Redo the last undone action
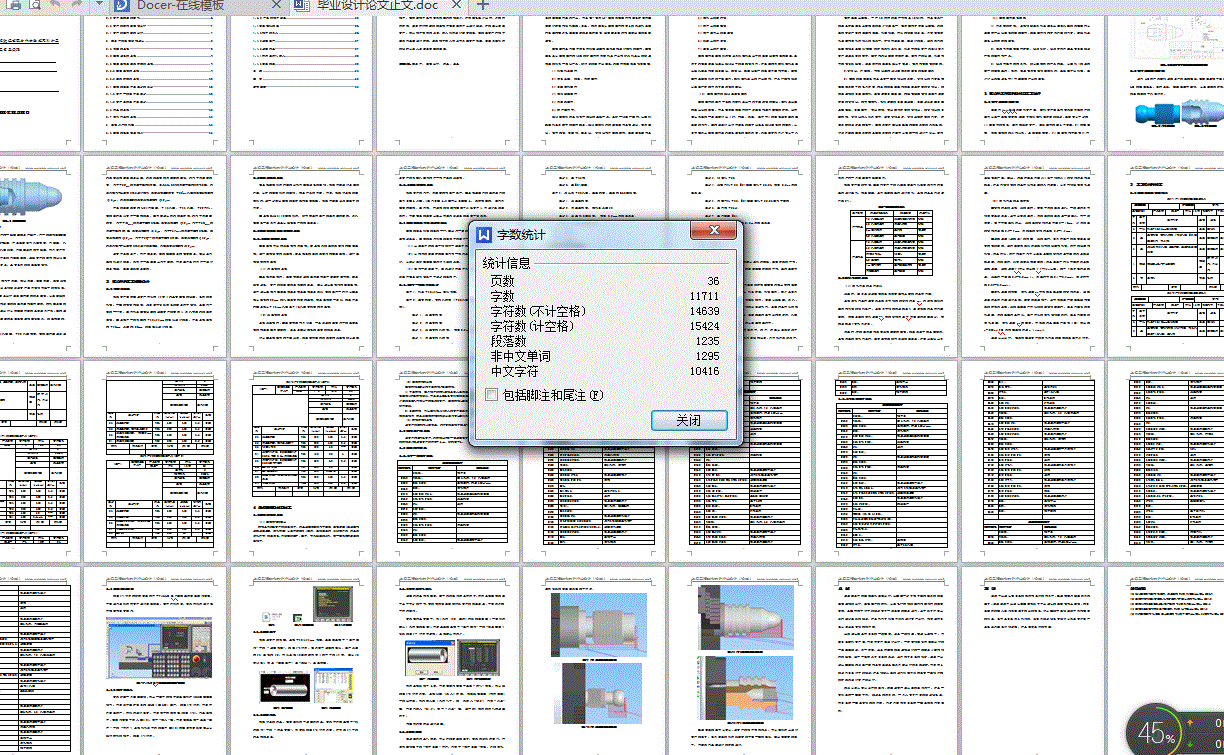Viewport: 1224px width, 755px height. (77, 5)
